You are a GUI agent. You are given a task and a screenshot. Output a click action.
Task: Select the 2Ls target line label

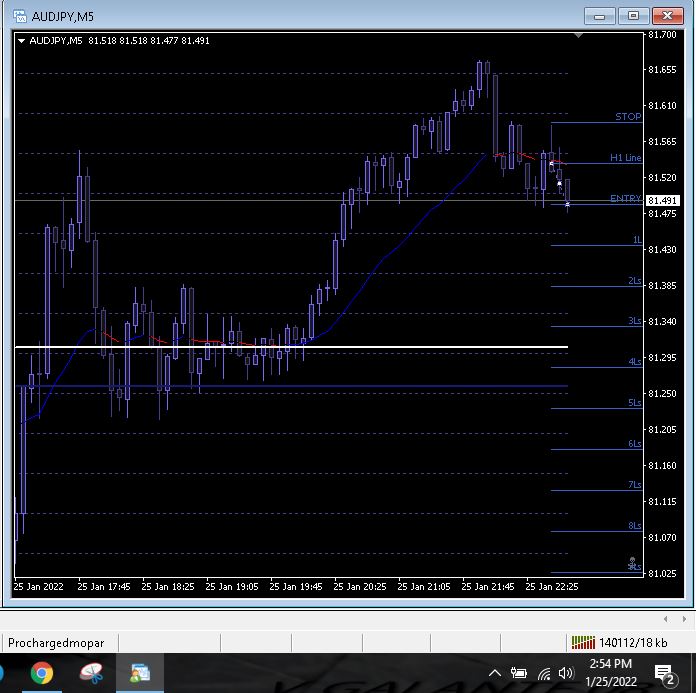tap(635, 281)
